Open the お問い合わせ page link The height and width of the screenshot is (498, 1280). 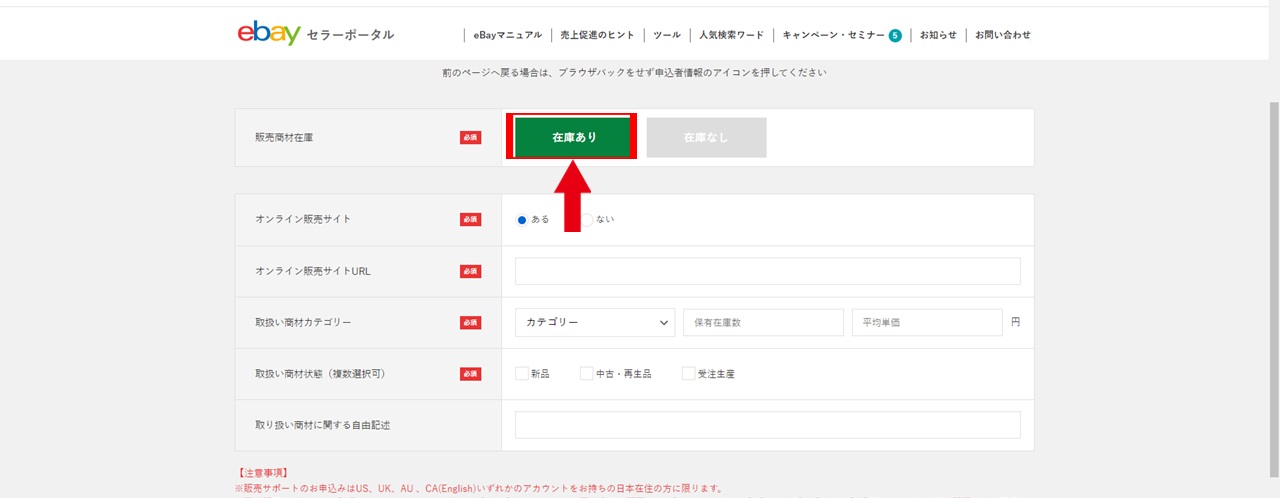click(1003, 35)
